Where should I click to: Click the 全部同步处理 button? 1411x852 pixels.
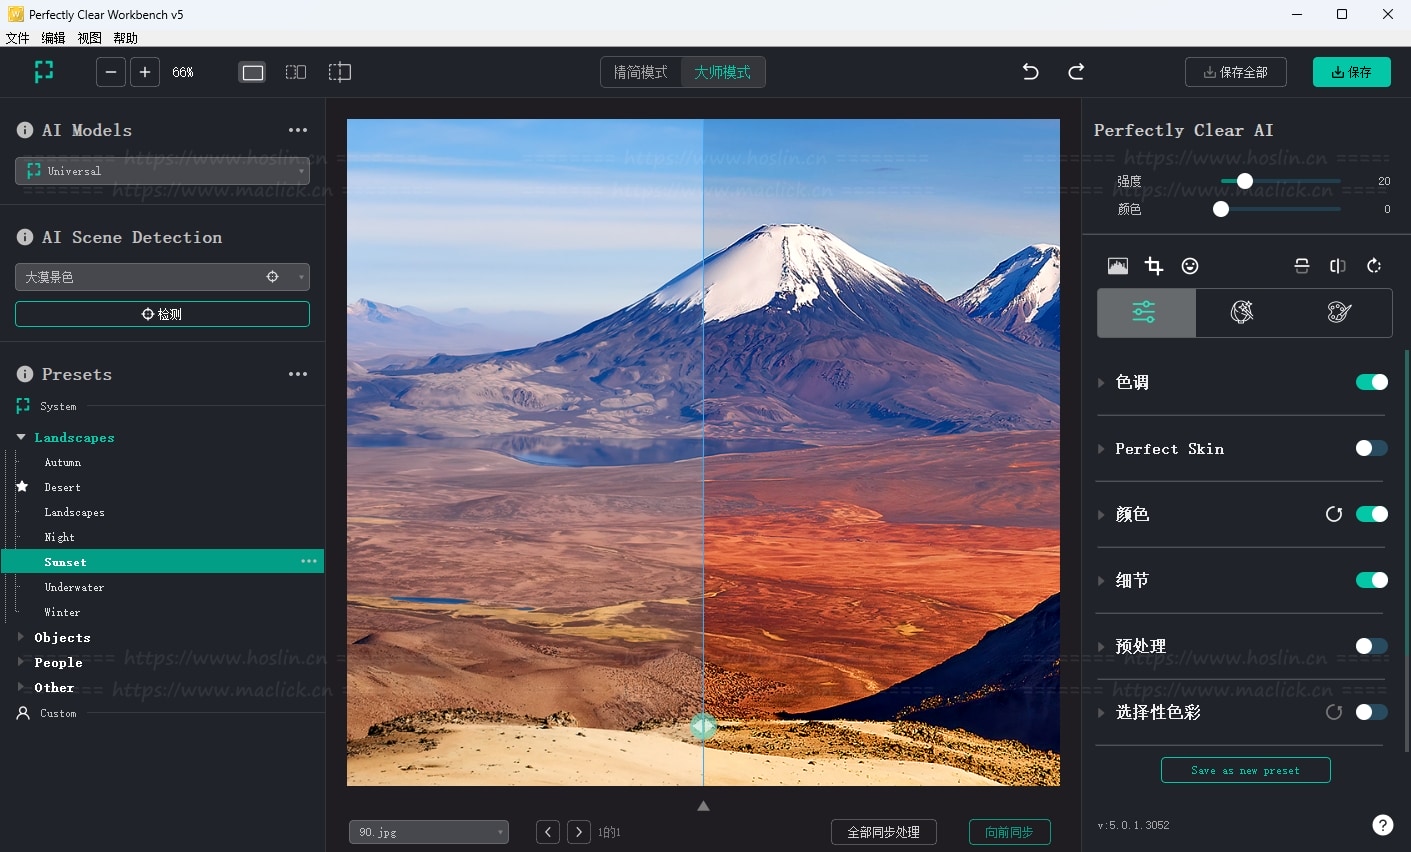coord(884,832)
